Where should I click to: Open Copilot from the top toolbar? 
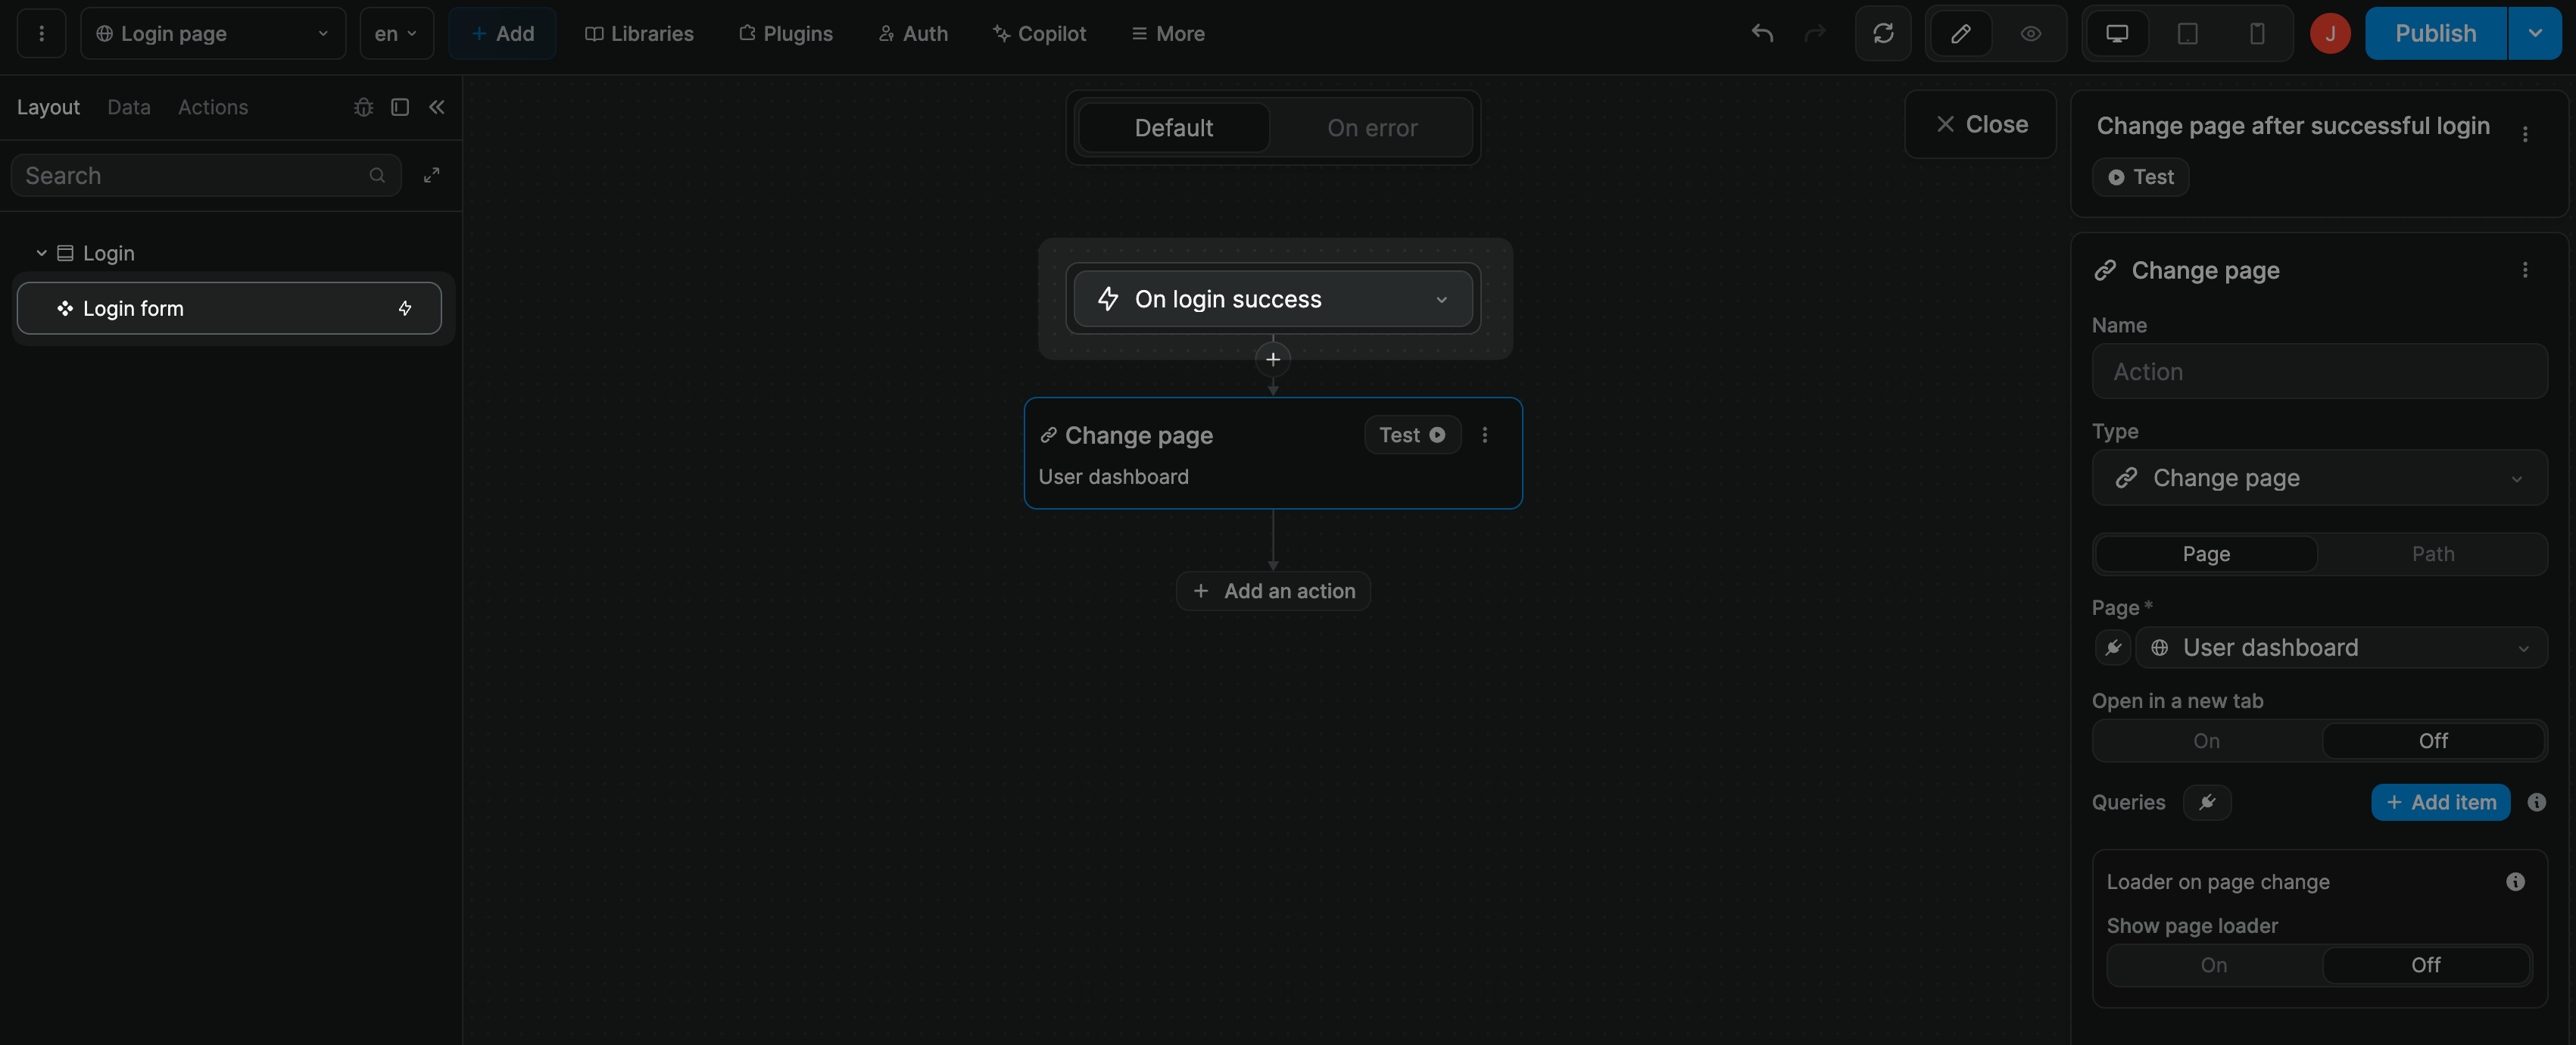point(1039,33)
